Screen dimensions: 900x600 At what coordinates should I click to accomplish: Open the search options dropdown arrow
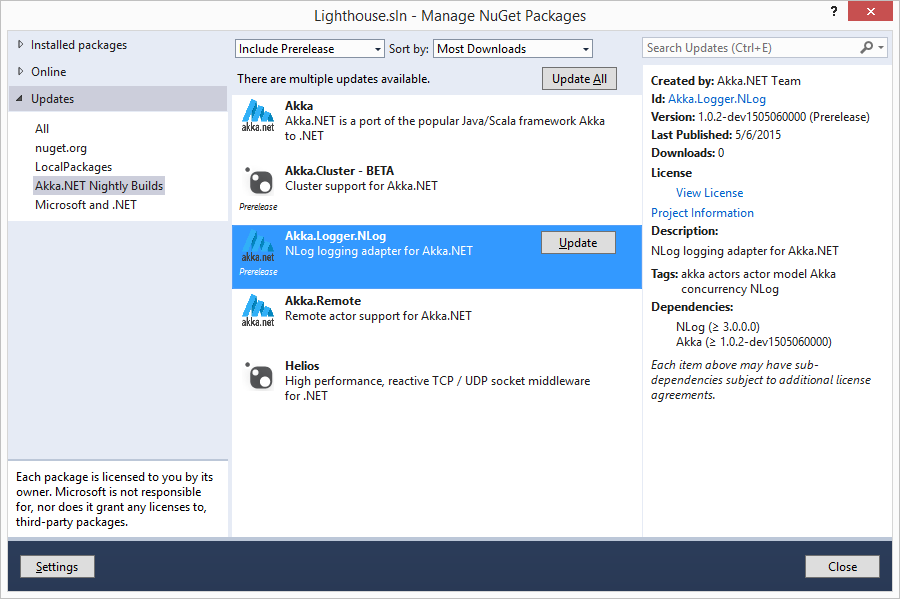click(x=881, y=48)
